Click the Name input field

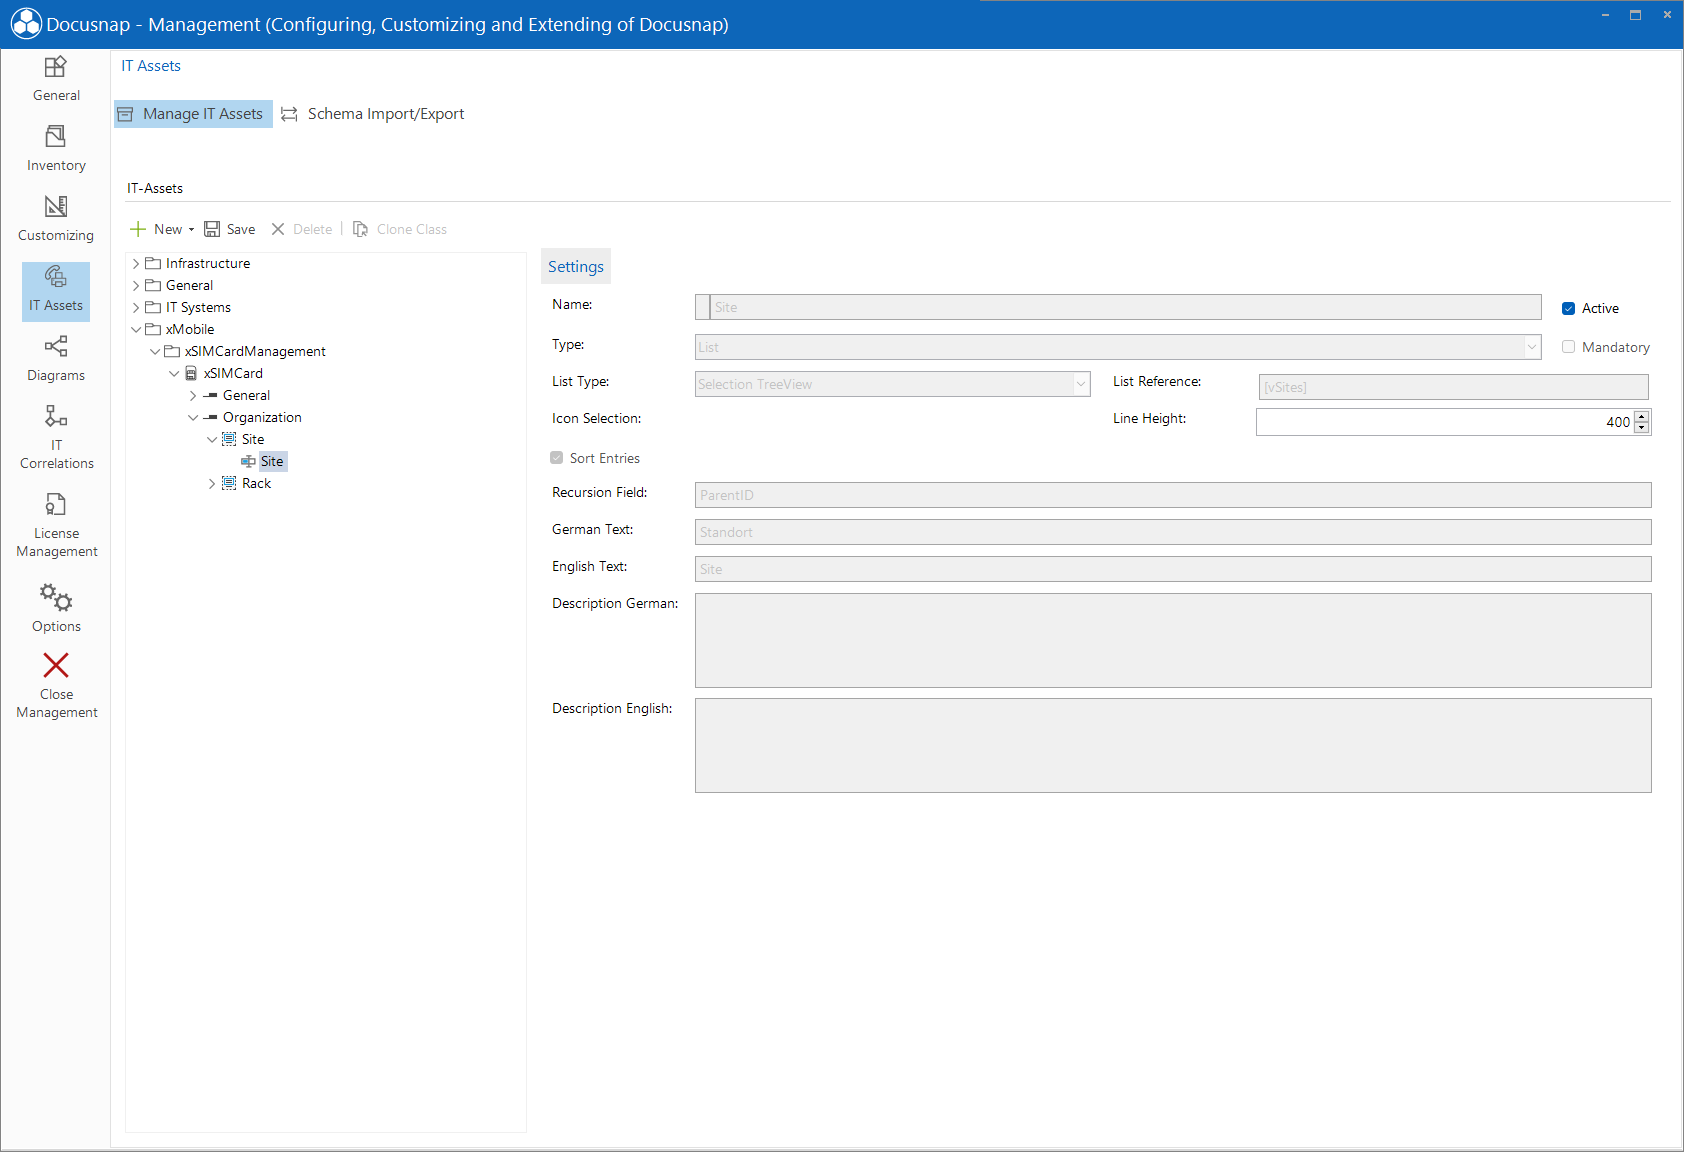pyautogui.click(x=1118, y=307)
